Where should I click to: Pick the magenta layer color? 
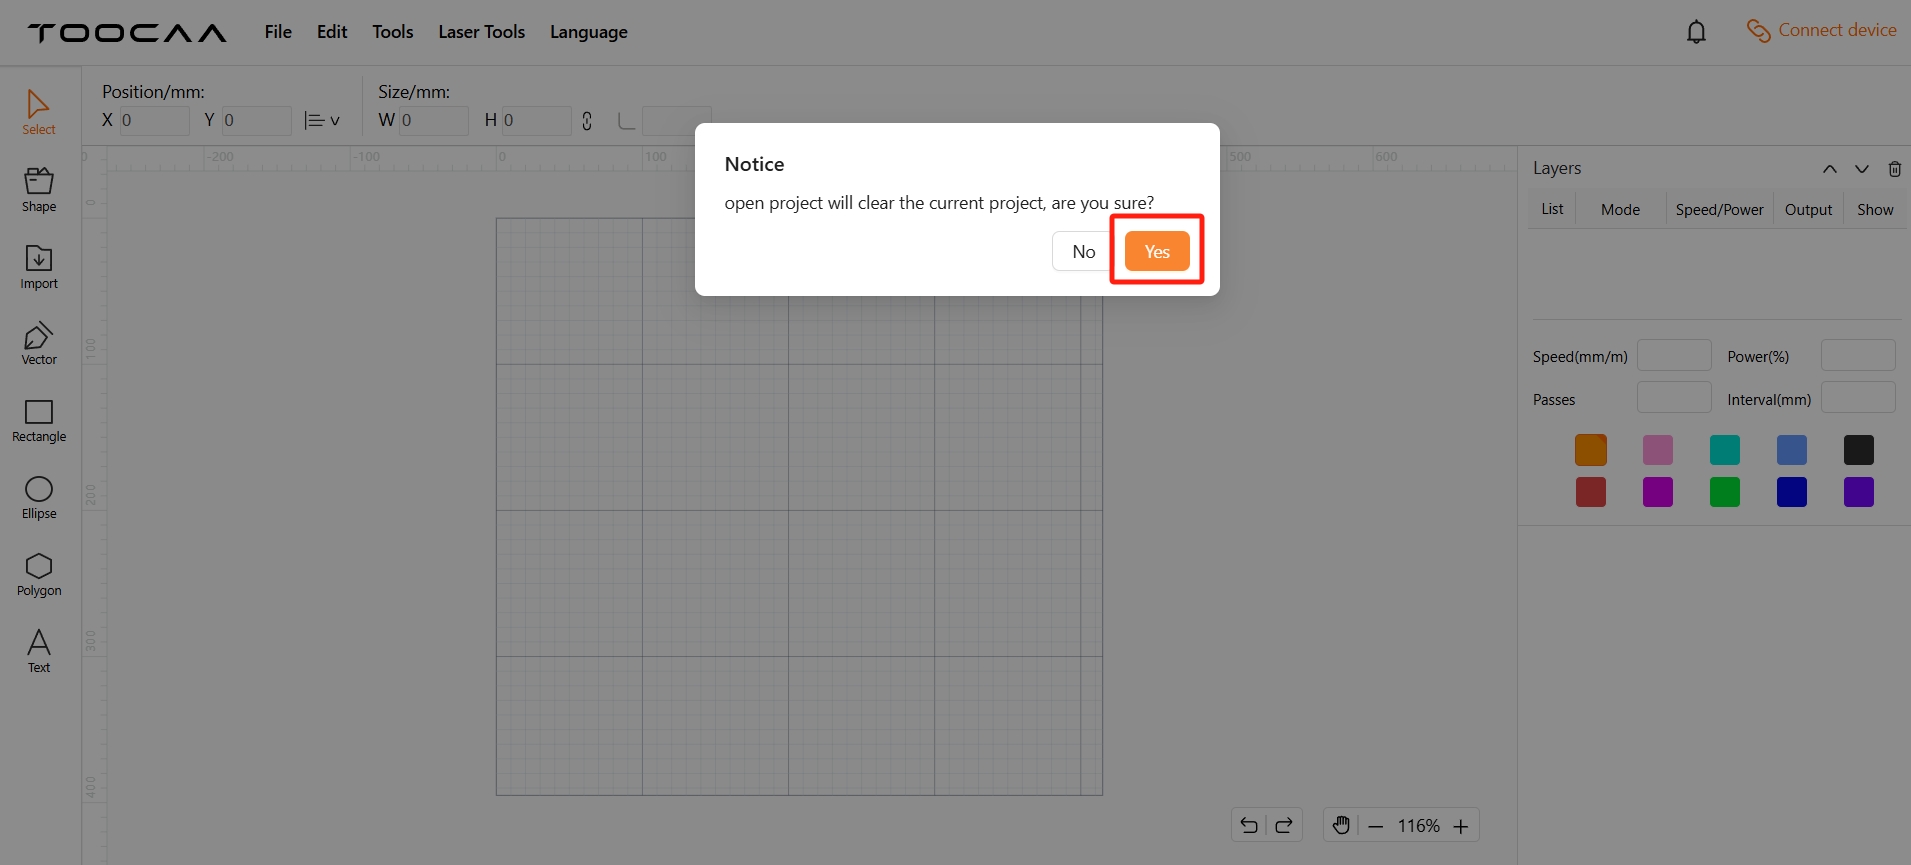[1658, 492]
